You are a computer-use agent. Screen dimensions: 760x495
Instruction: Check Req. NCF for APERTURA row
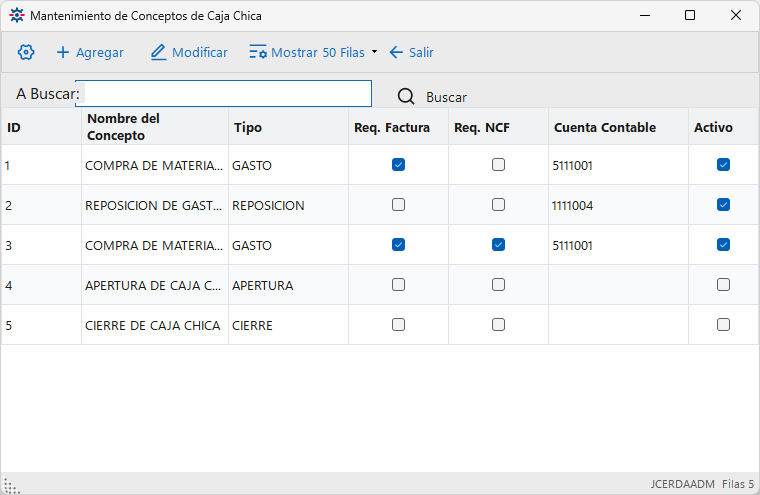click(498, 285)
